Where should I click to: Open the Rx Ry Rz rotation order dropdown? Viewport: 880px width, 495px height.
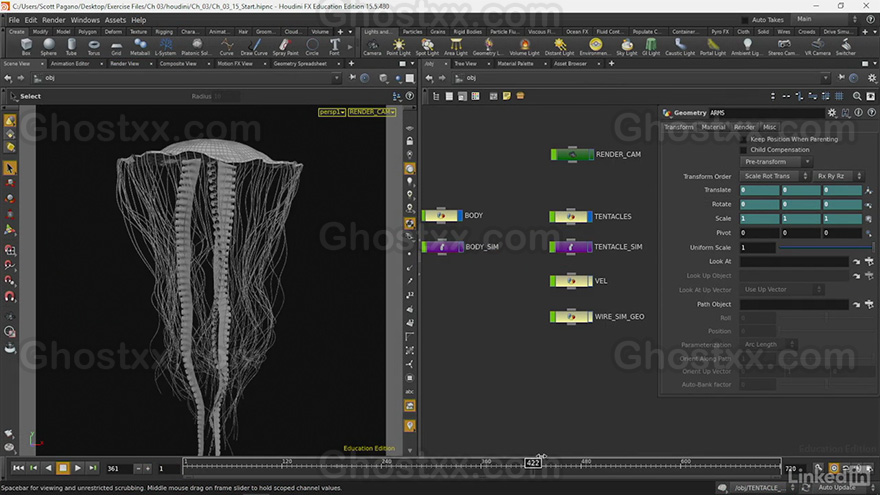coord(837,176)
